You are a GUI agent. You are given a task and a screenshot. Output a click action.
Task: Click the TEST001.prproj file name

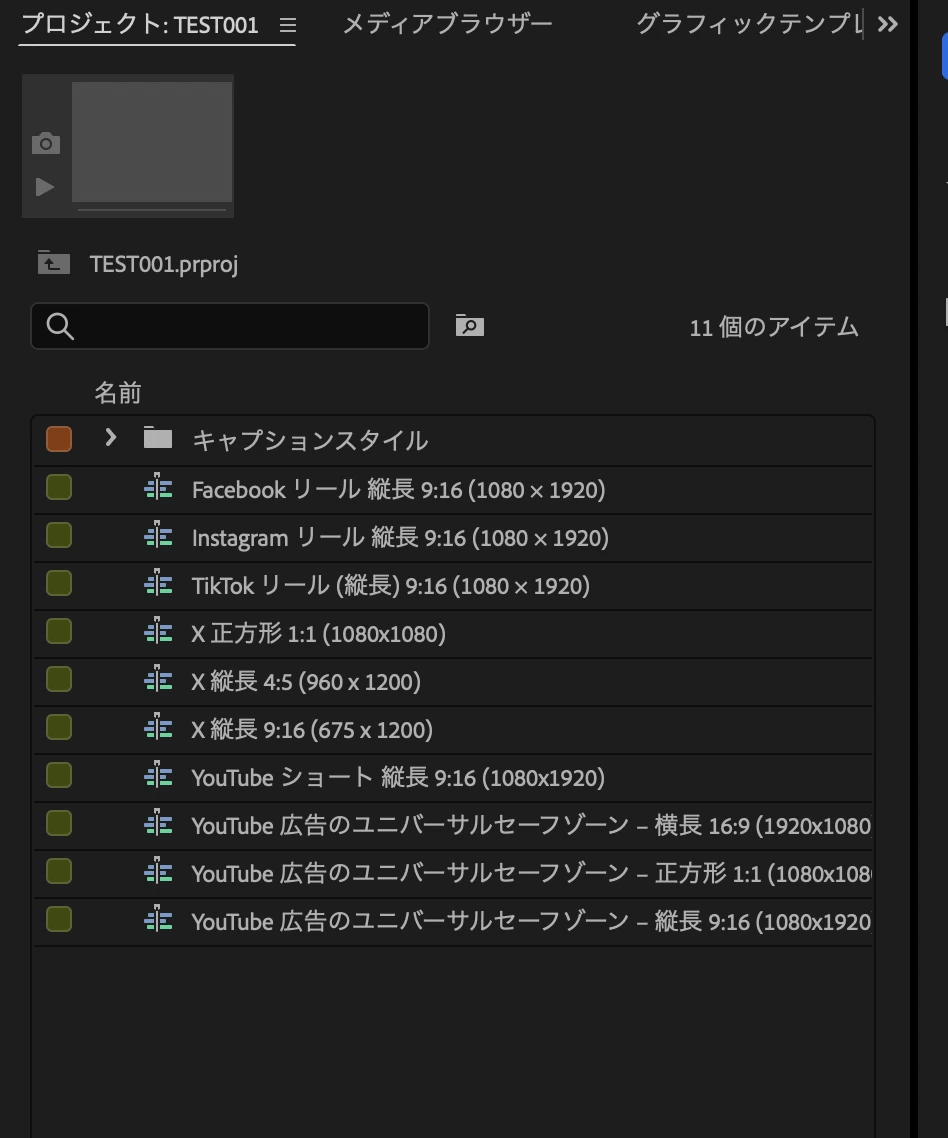tap(164, 264)
